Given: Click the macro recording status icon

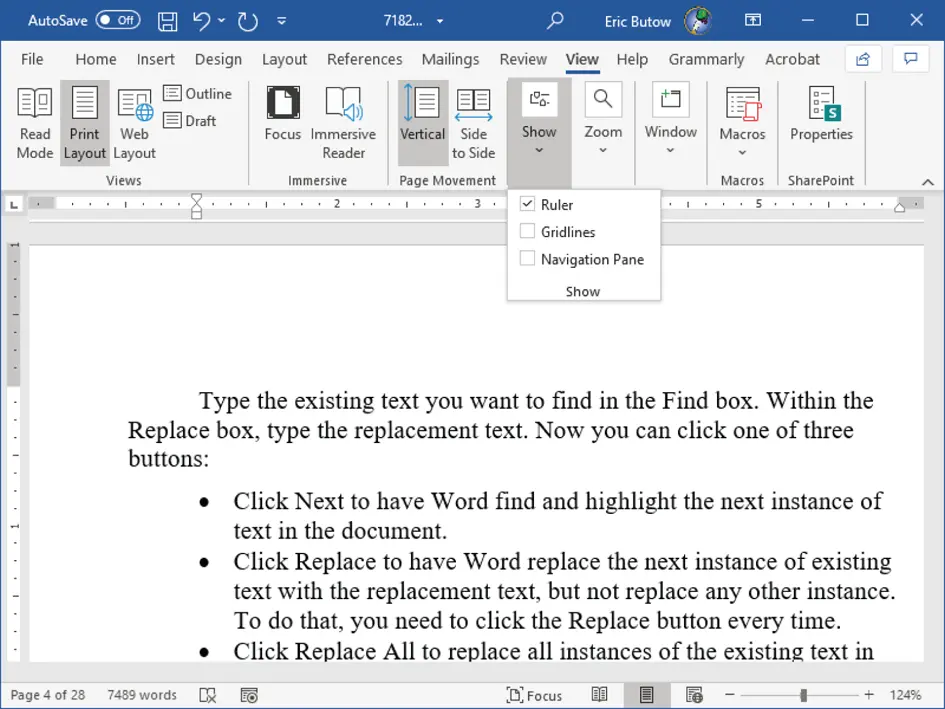Looking at the screenshot, I should [x=249, y=695].
